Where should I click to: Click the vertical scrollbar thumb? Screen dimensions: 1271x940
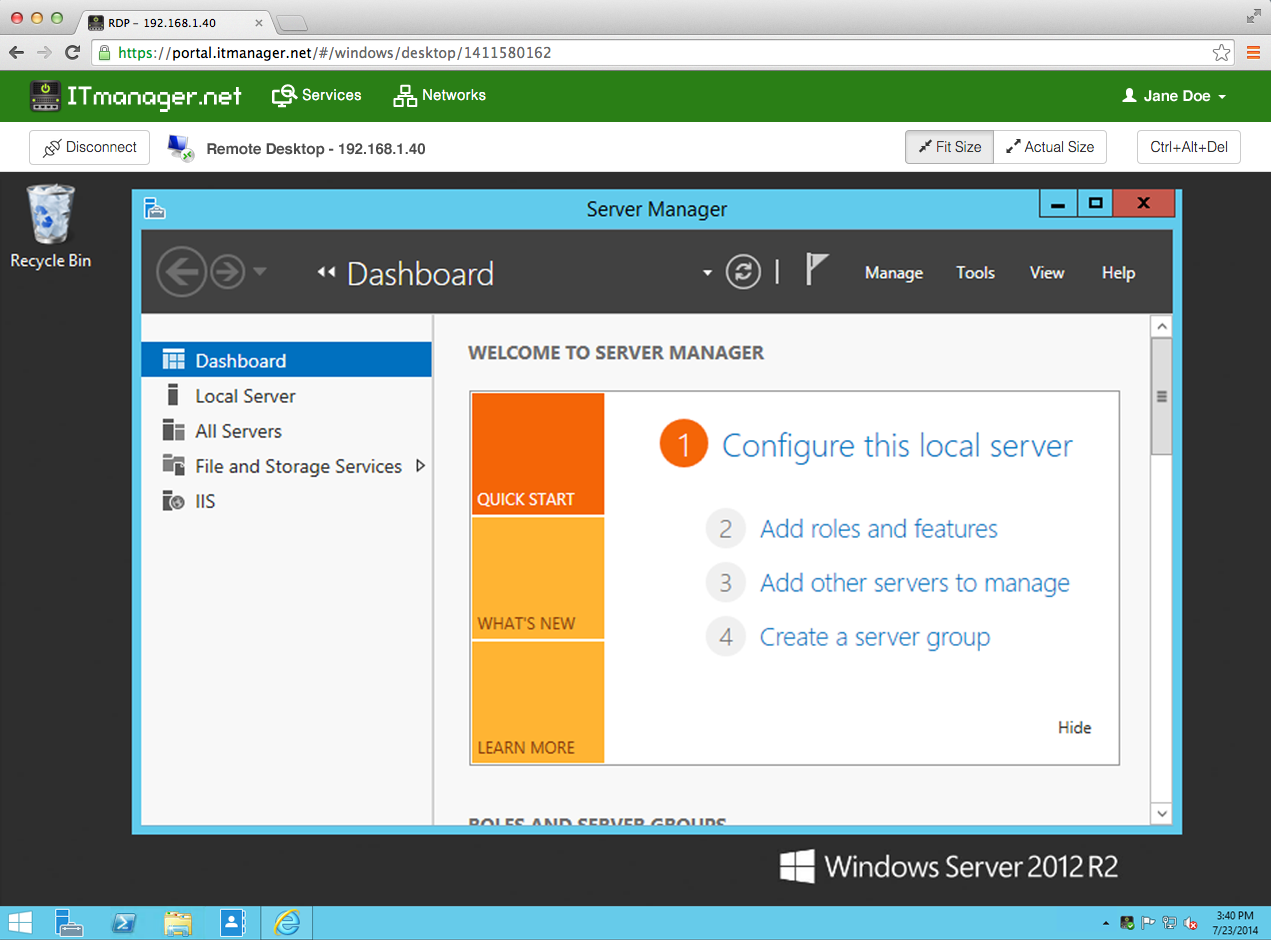1161,396
